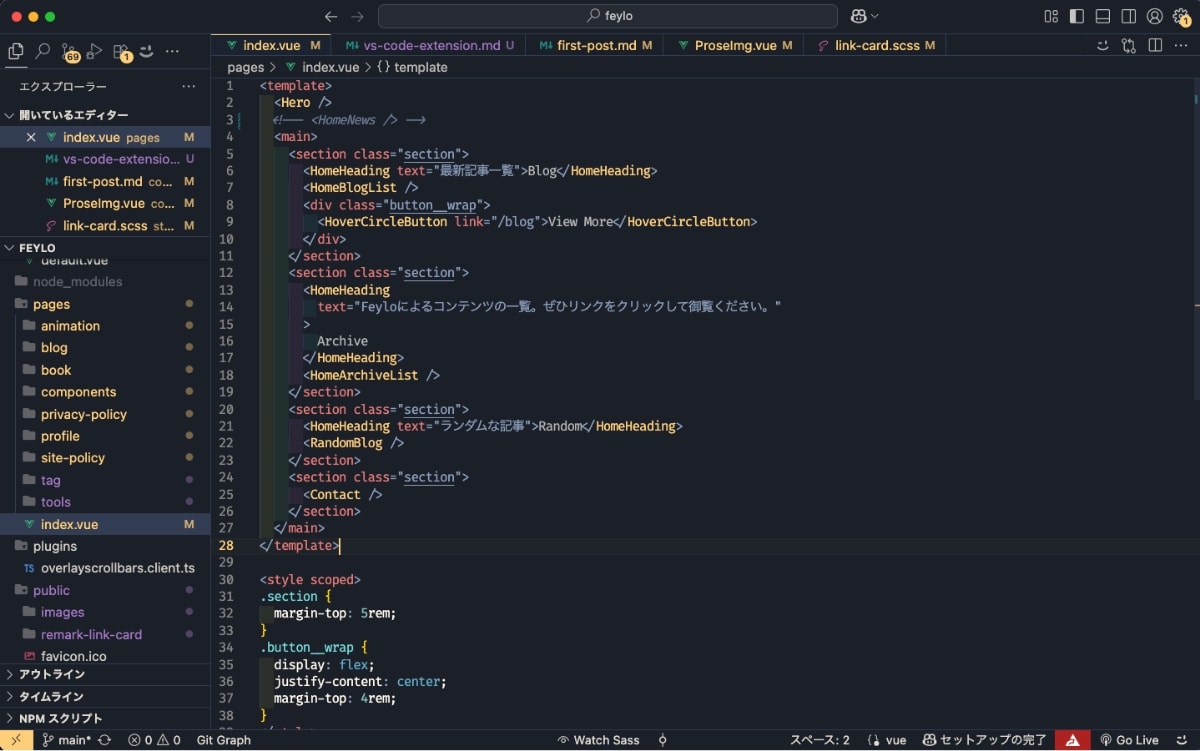Switch to ProseImg.vue tab

735,45
